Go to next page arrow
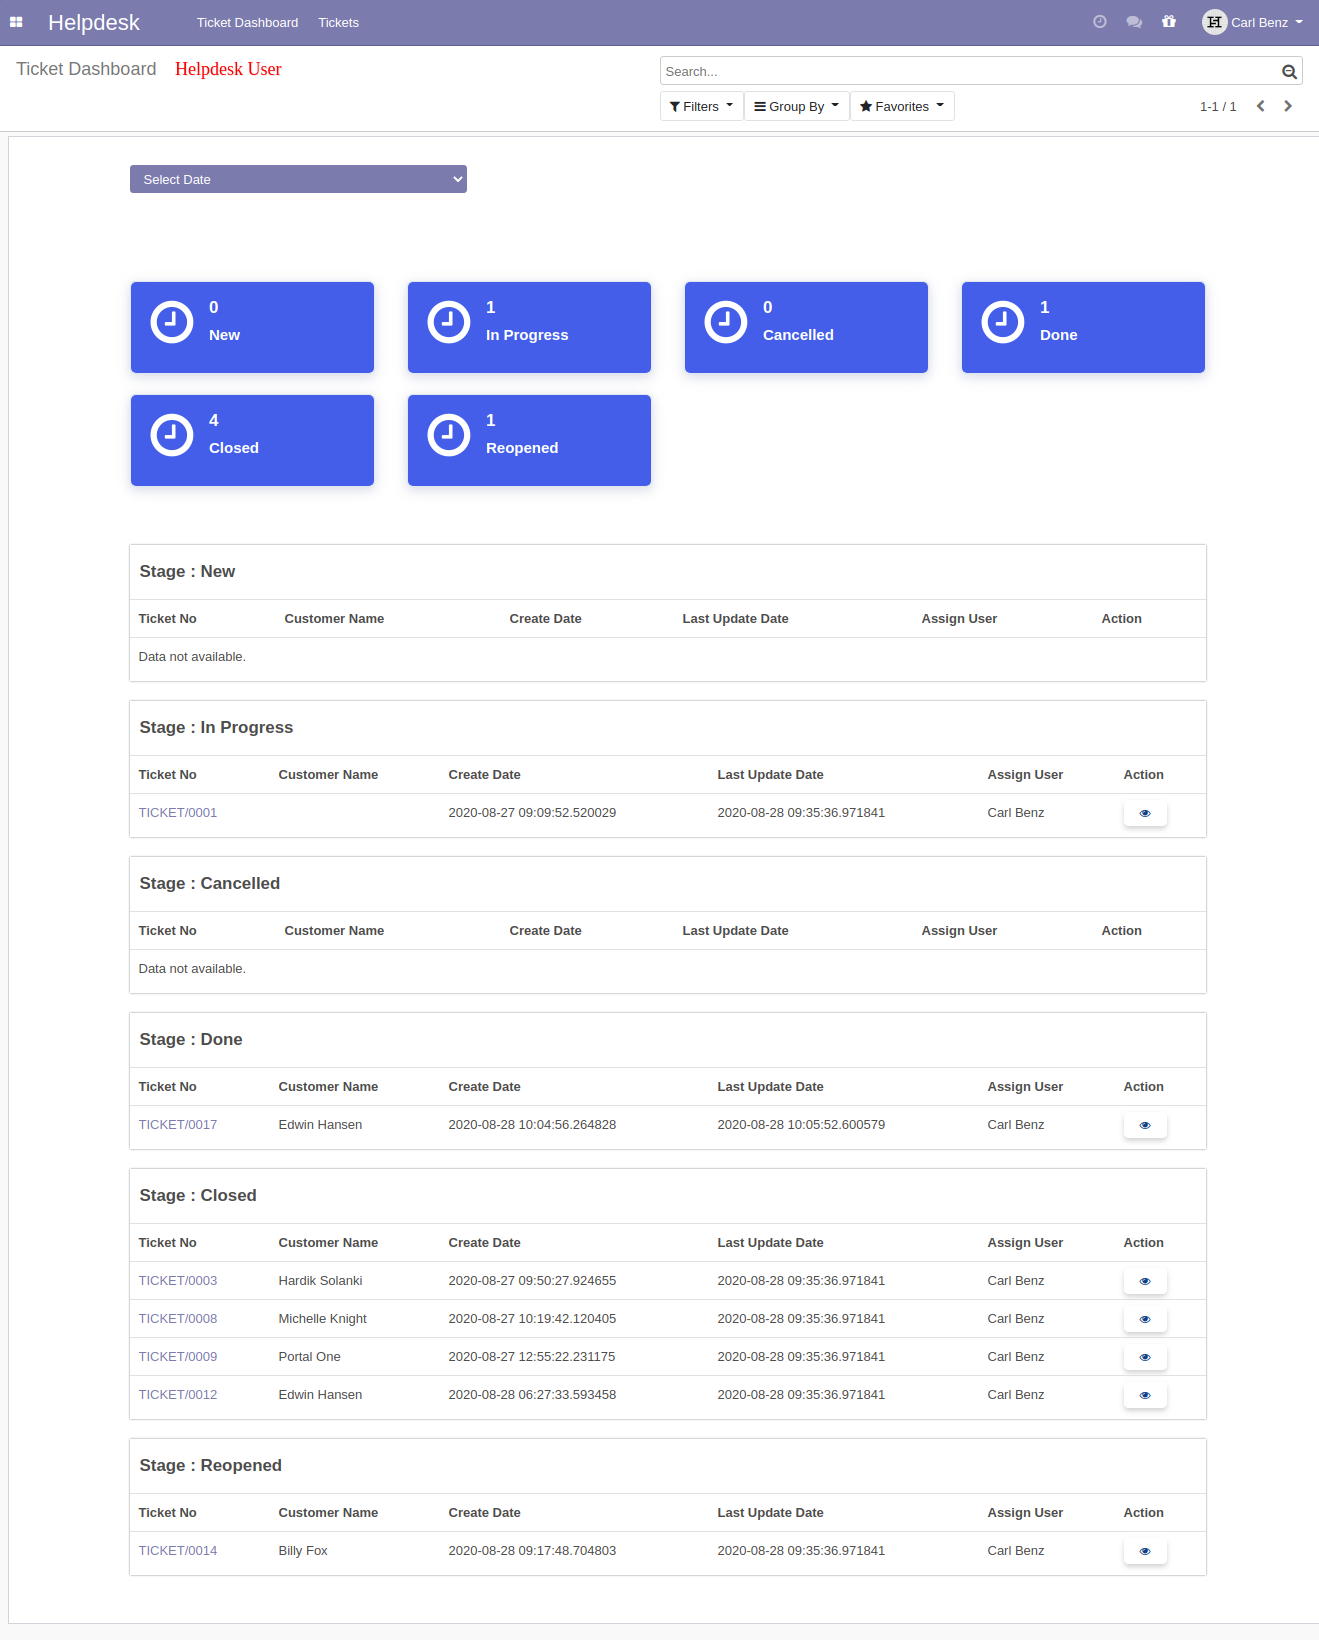 1288,106
